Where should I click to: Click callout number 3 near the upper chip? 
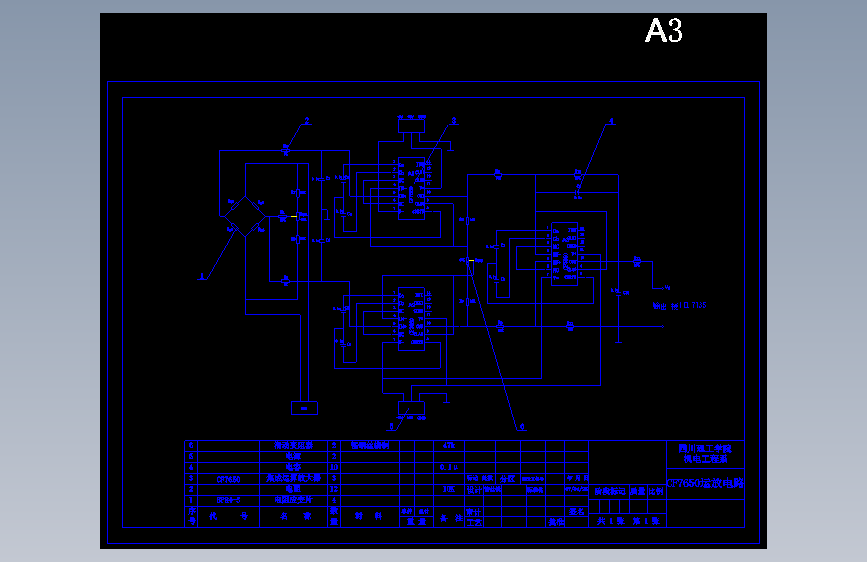pyautogui.click(x=454, y=121)
